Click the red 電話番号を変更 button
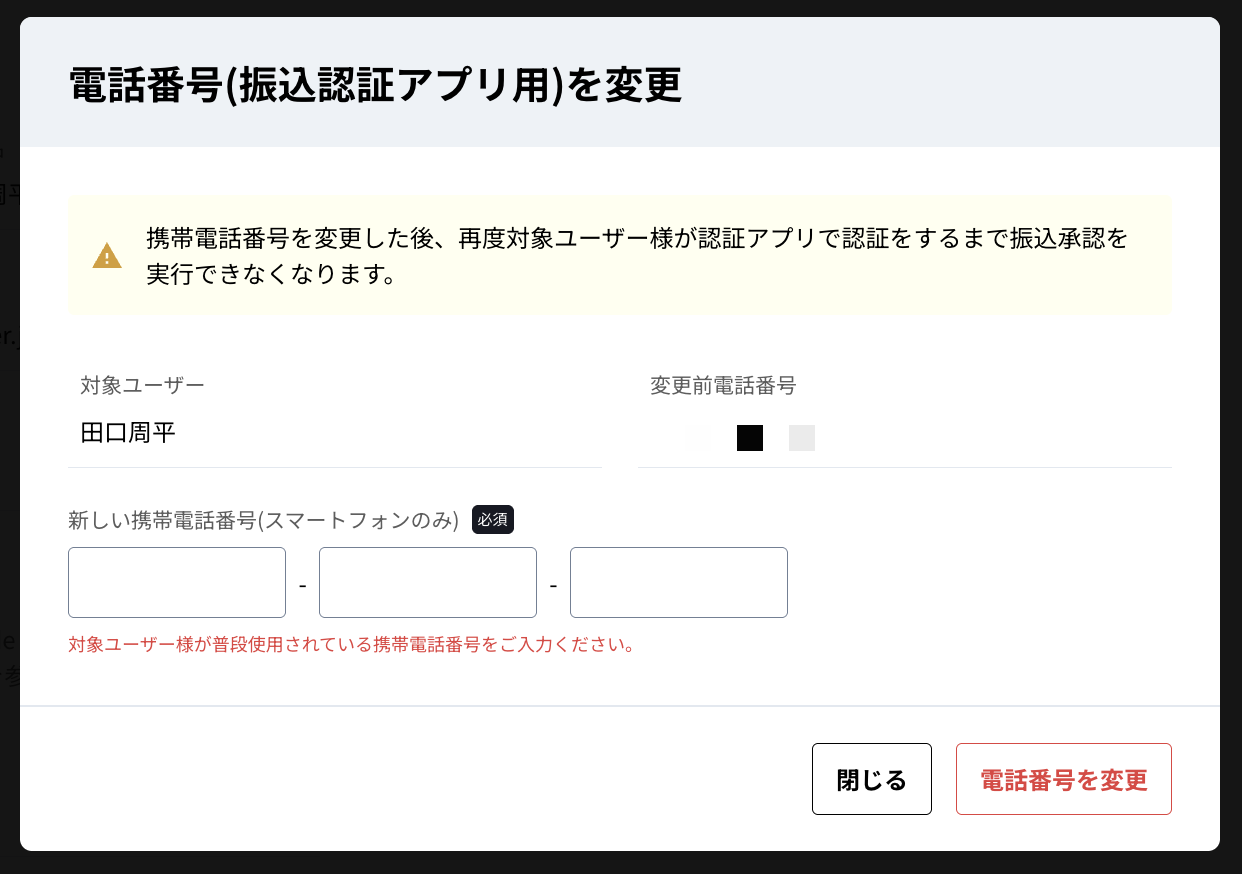Viewport: 1242px width, 874px height. click(x=1064, y=779)
